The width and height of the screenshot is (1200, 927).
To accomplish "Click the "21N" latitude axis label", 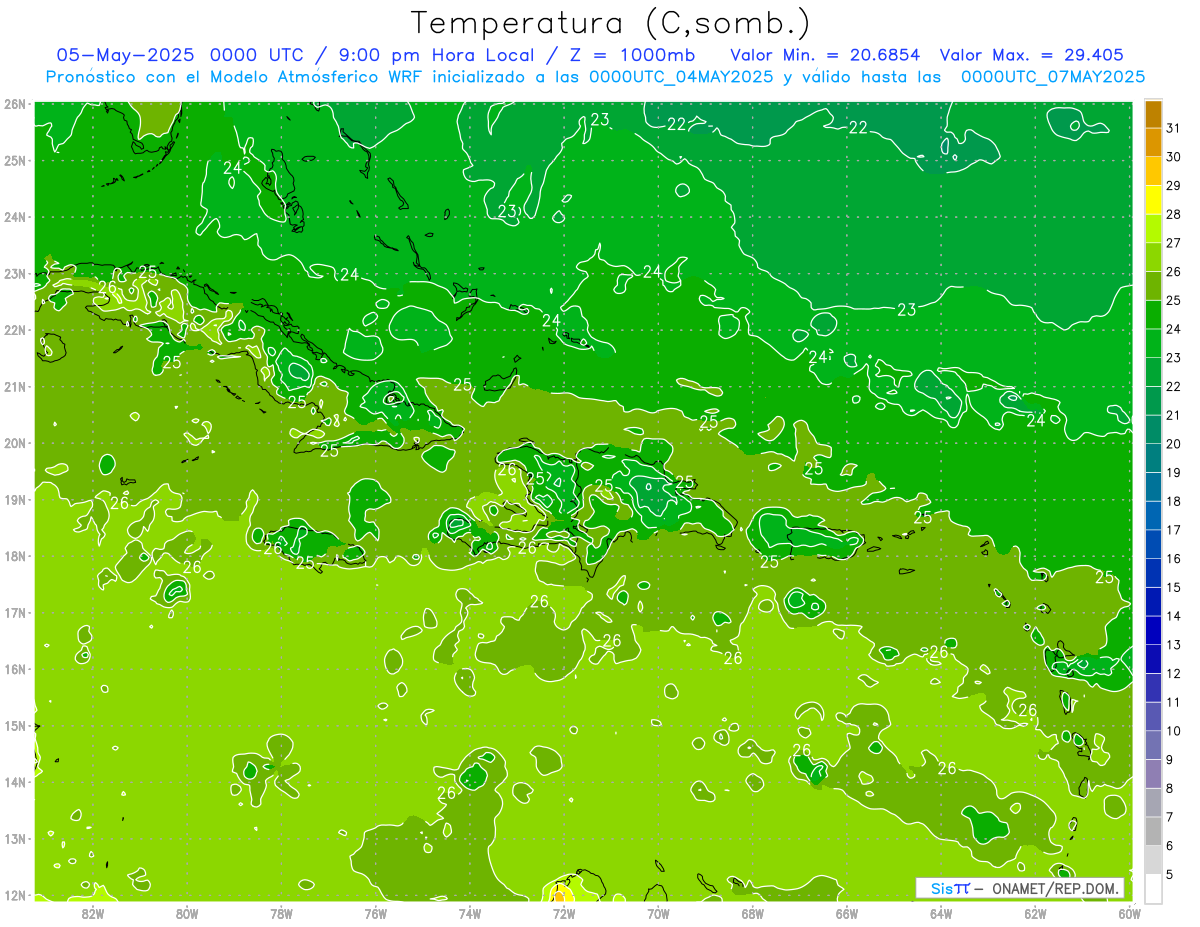I will click(x=15, y=386).
